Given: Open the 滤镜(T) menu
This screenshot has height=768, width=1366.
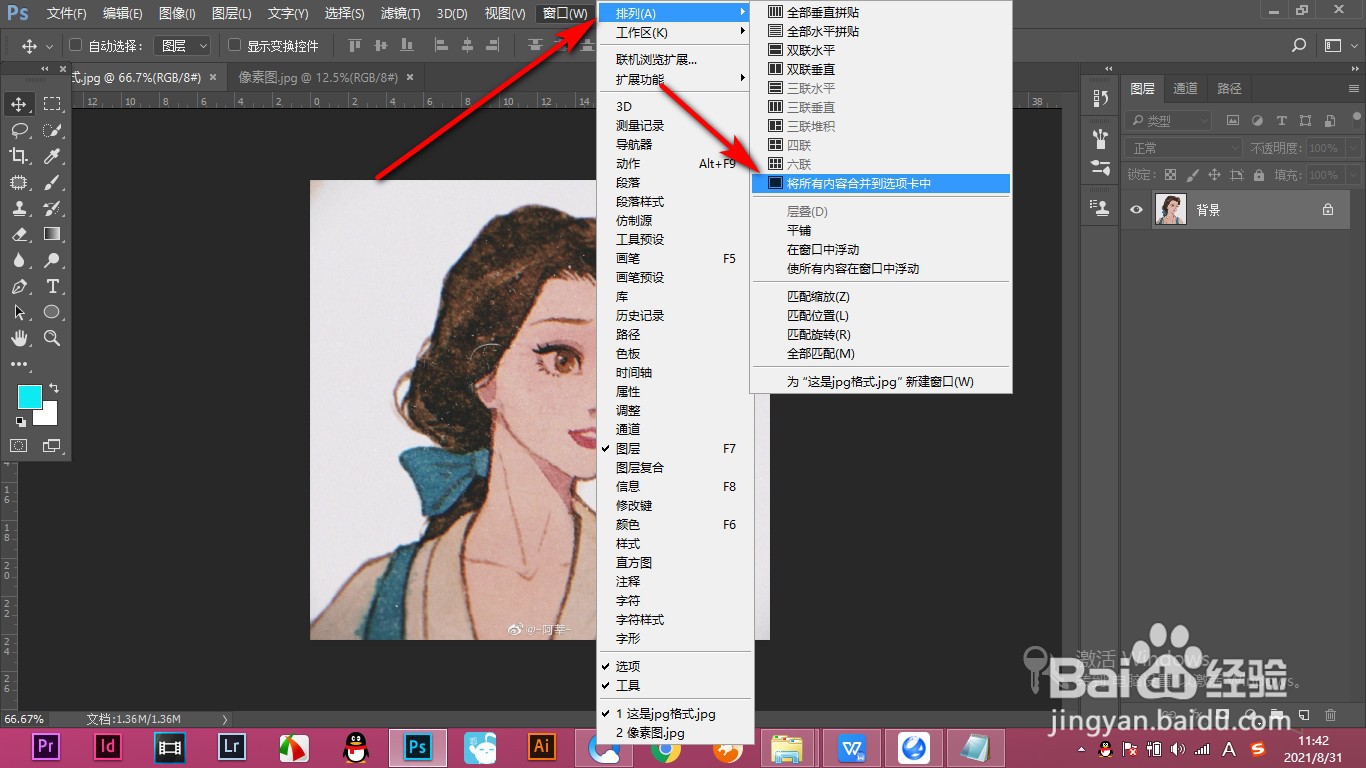Looking at the screenshot, I should 401,13.
